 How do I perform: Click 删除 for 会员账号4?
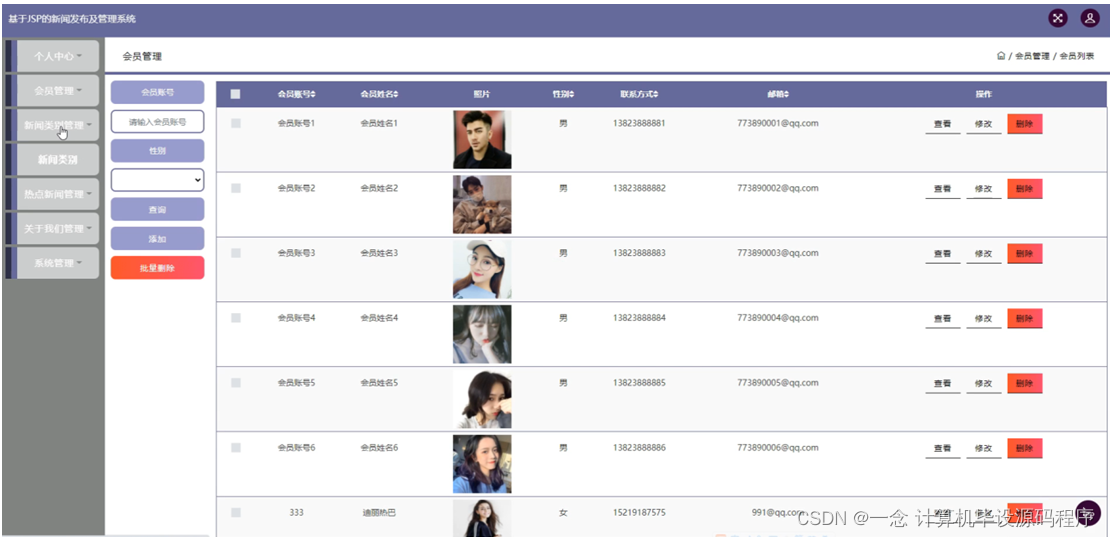click(1024, 318)
